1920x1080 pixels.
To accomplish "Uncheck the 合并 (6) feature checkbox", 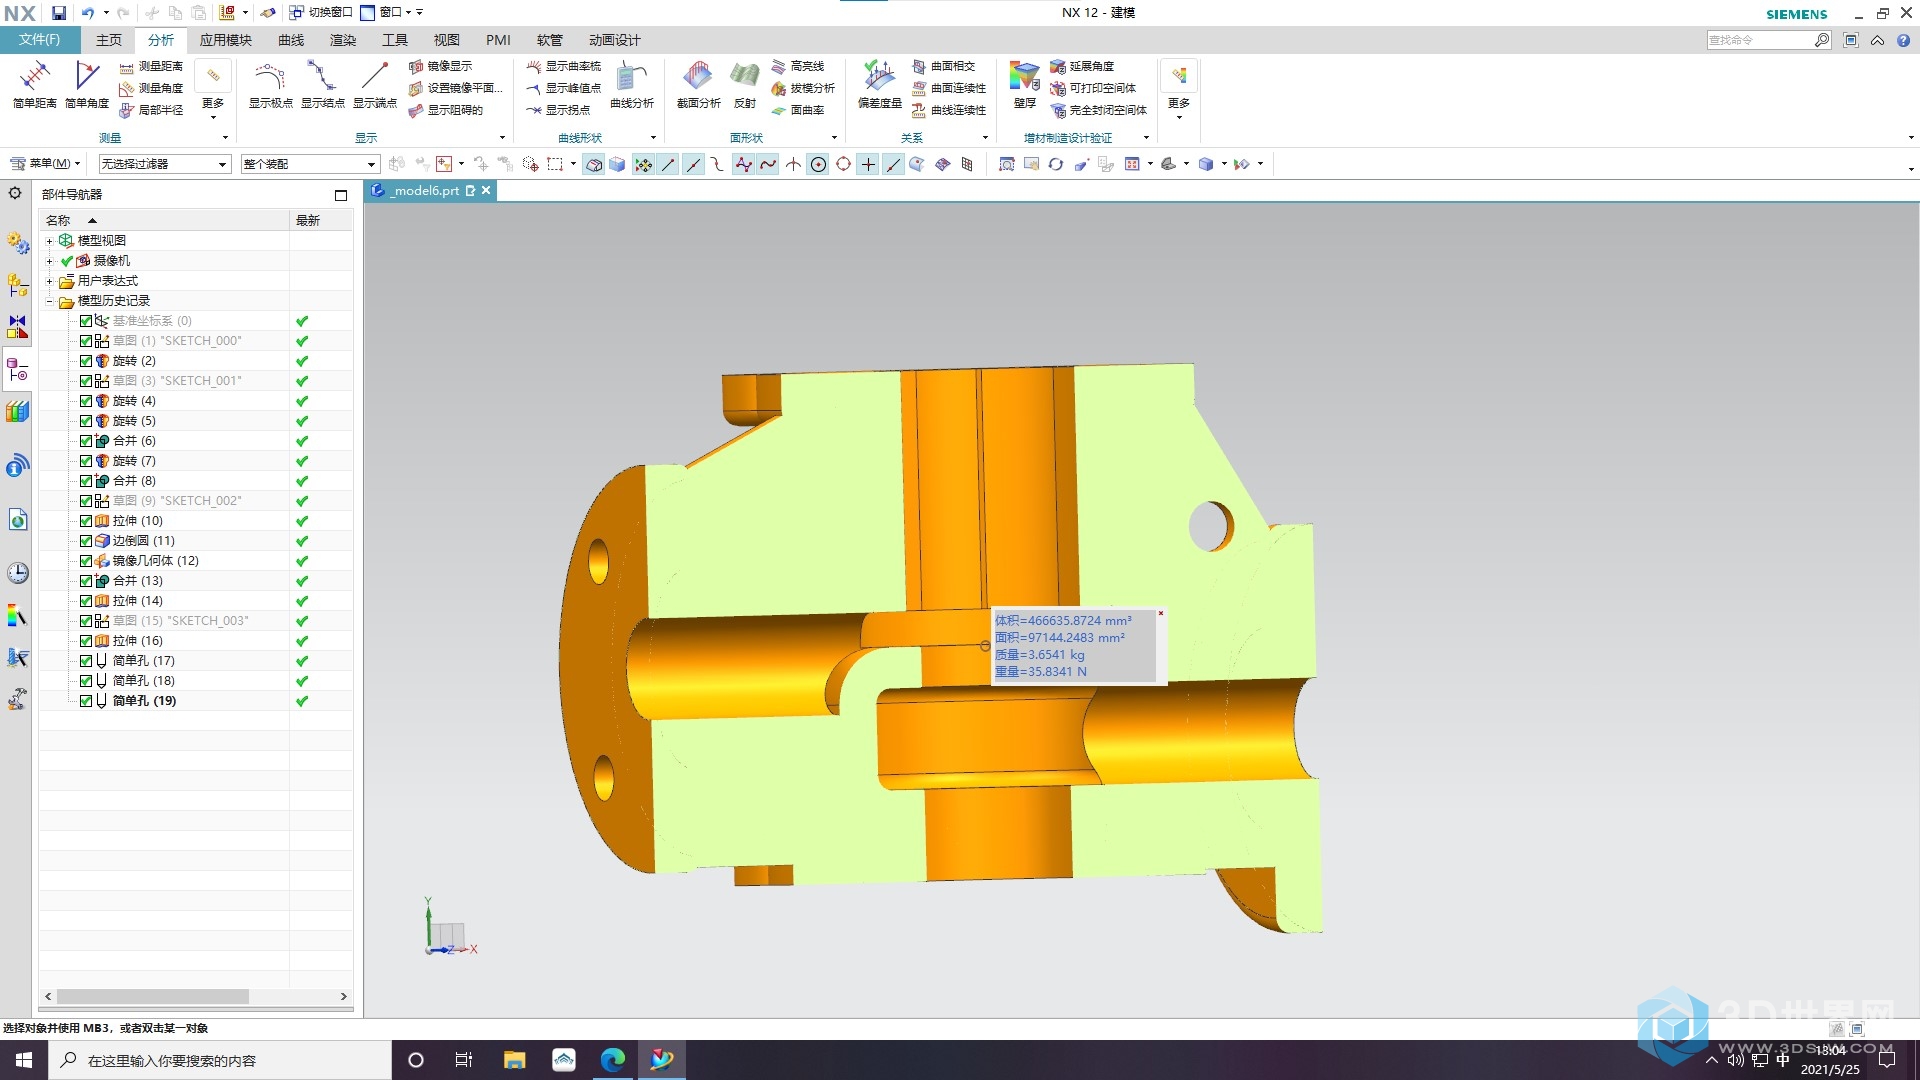I will (x=86, y=441).
